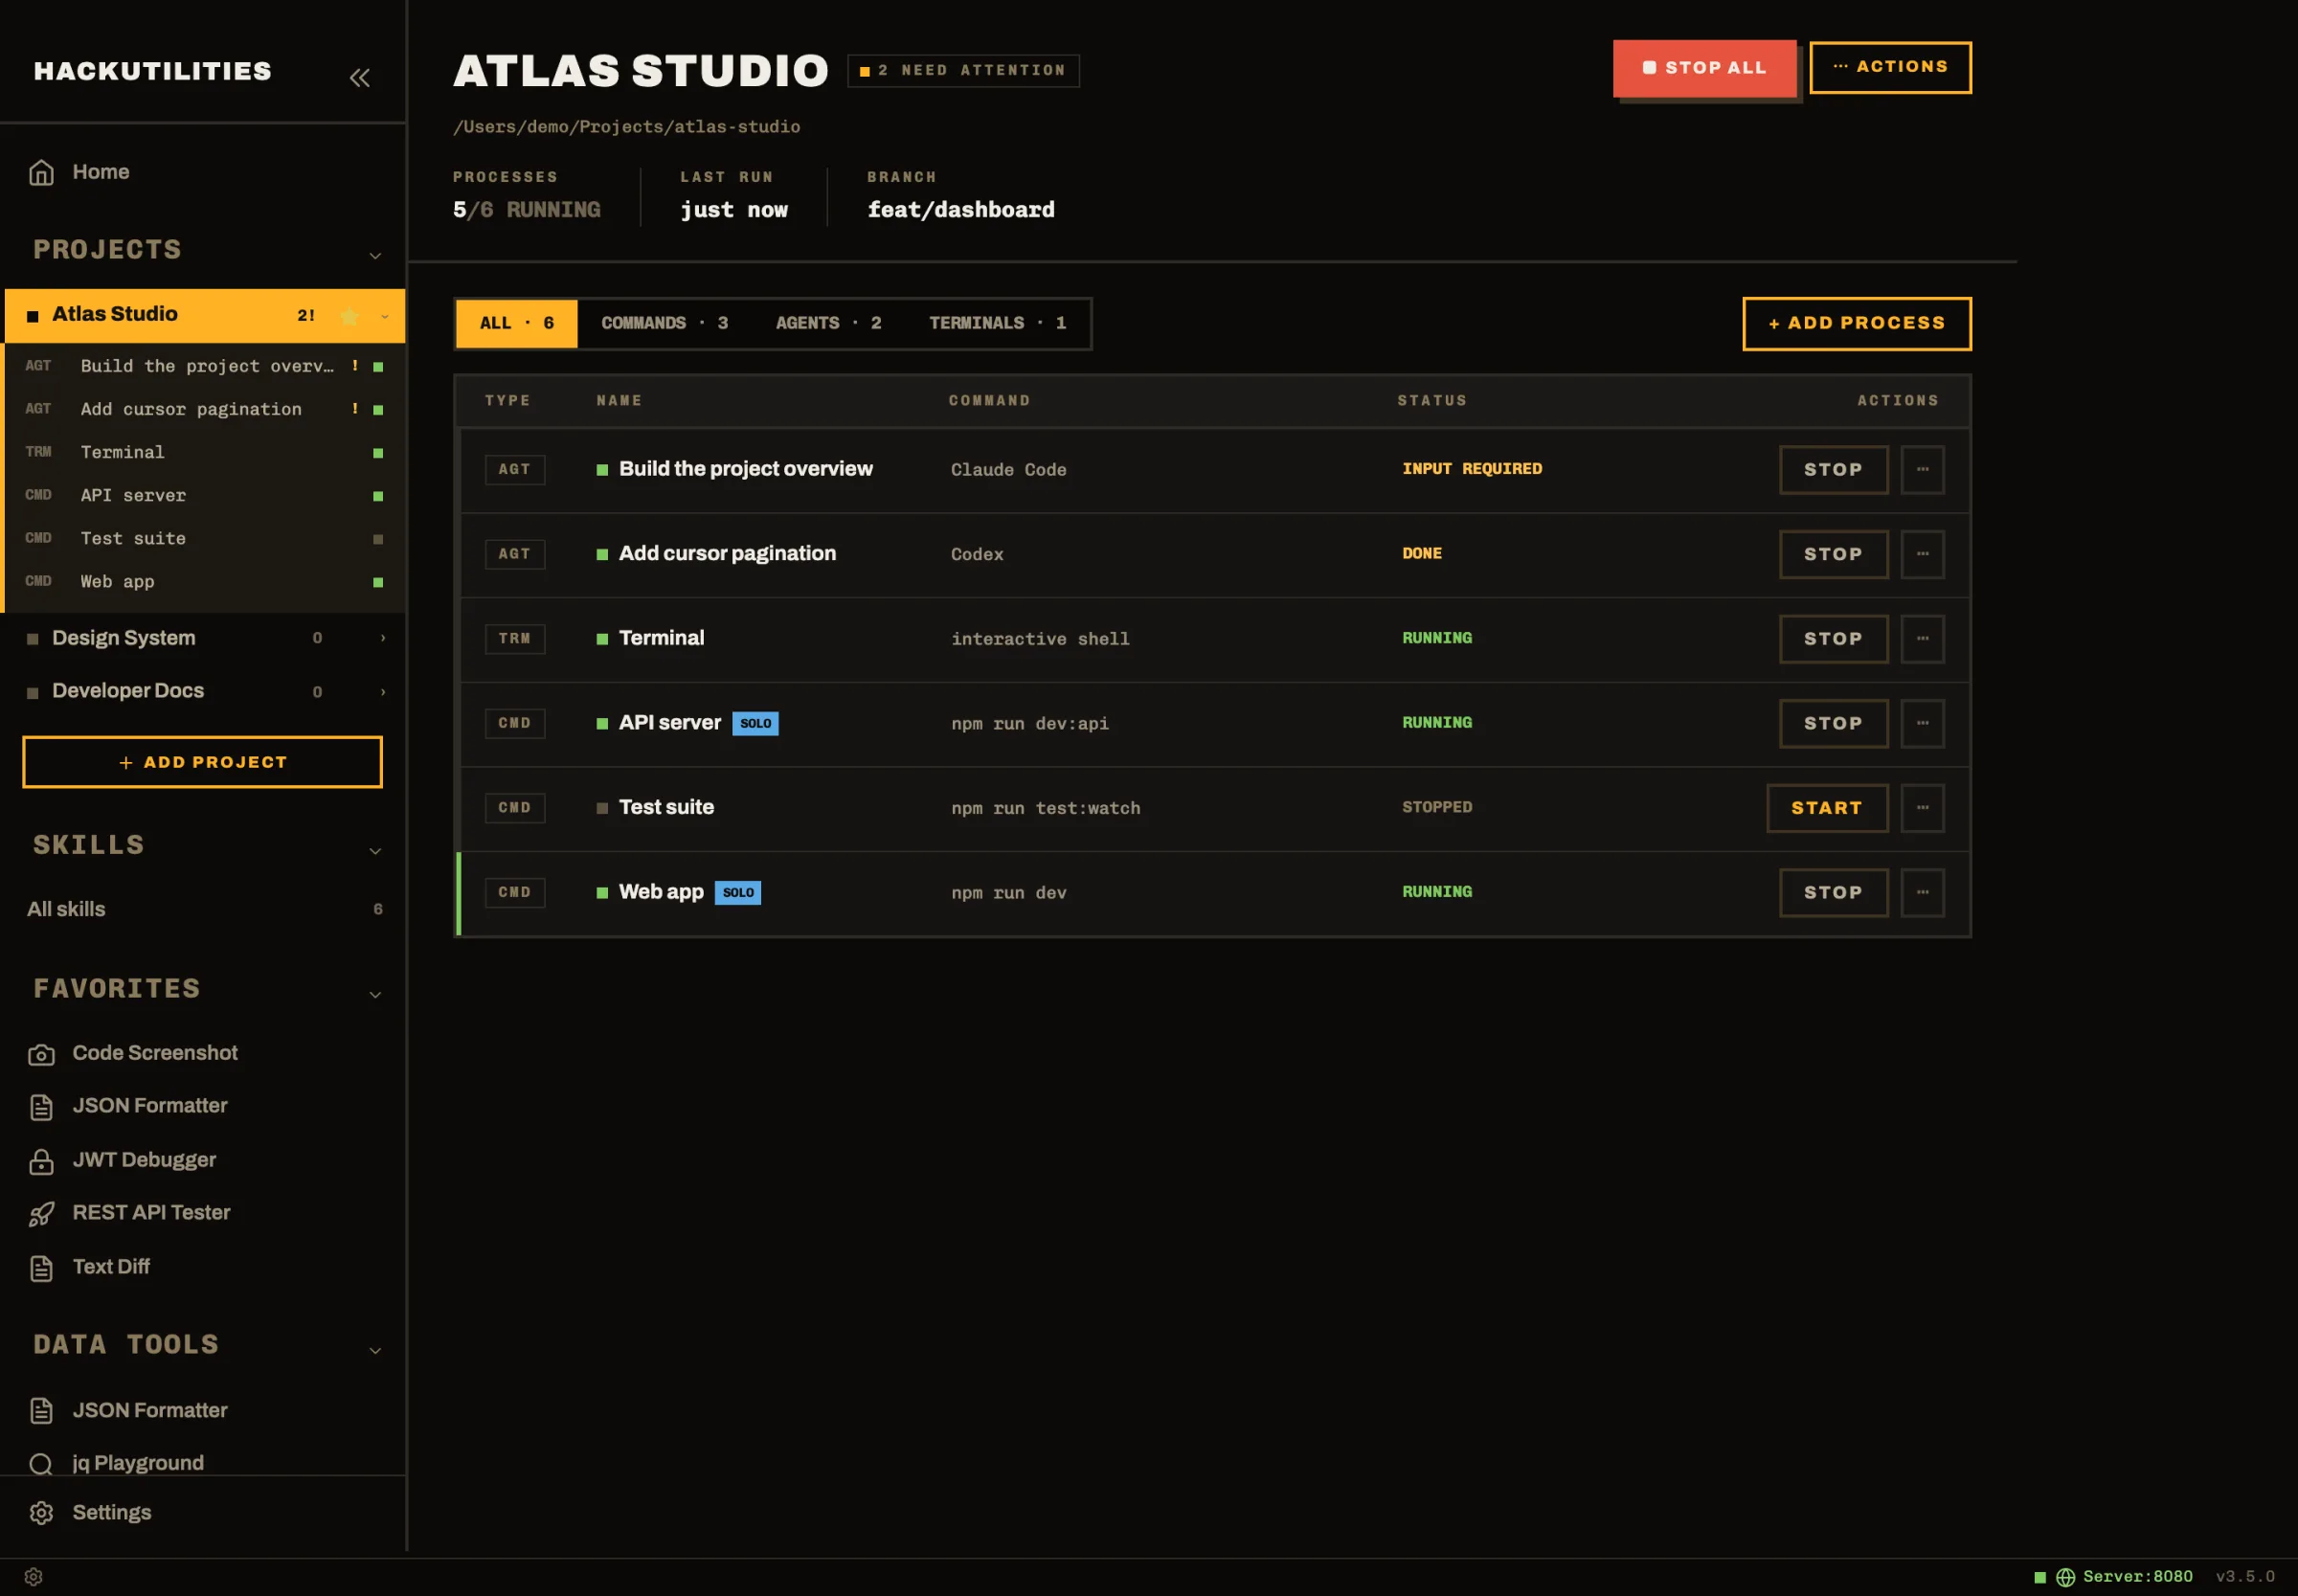Expand the Design System project
Image resolution: width=2298 pixels, height=1596 pixels.
coord(383,638)
